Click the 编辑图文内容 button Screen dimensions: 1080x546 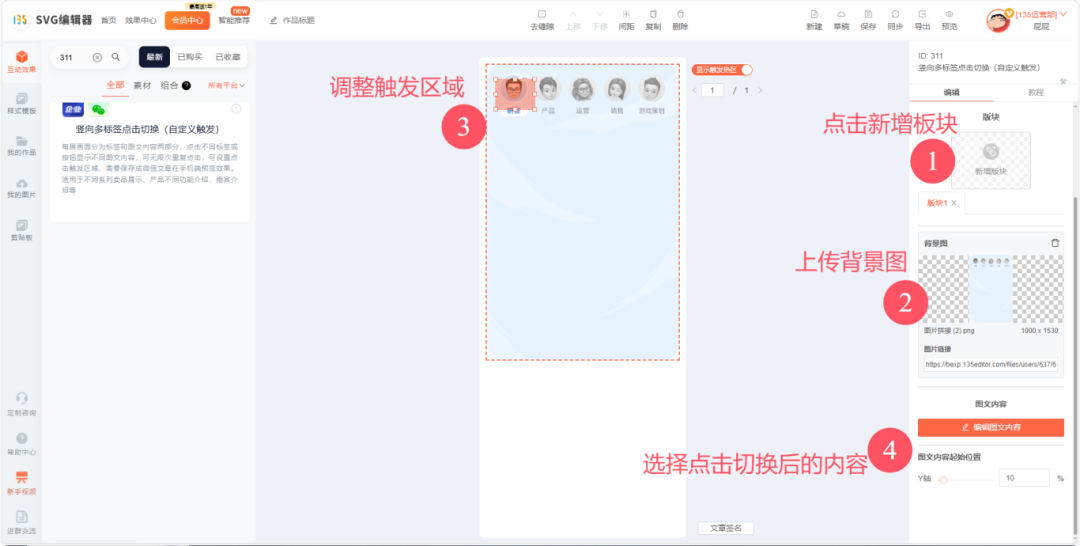click(990, 428)
